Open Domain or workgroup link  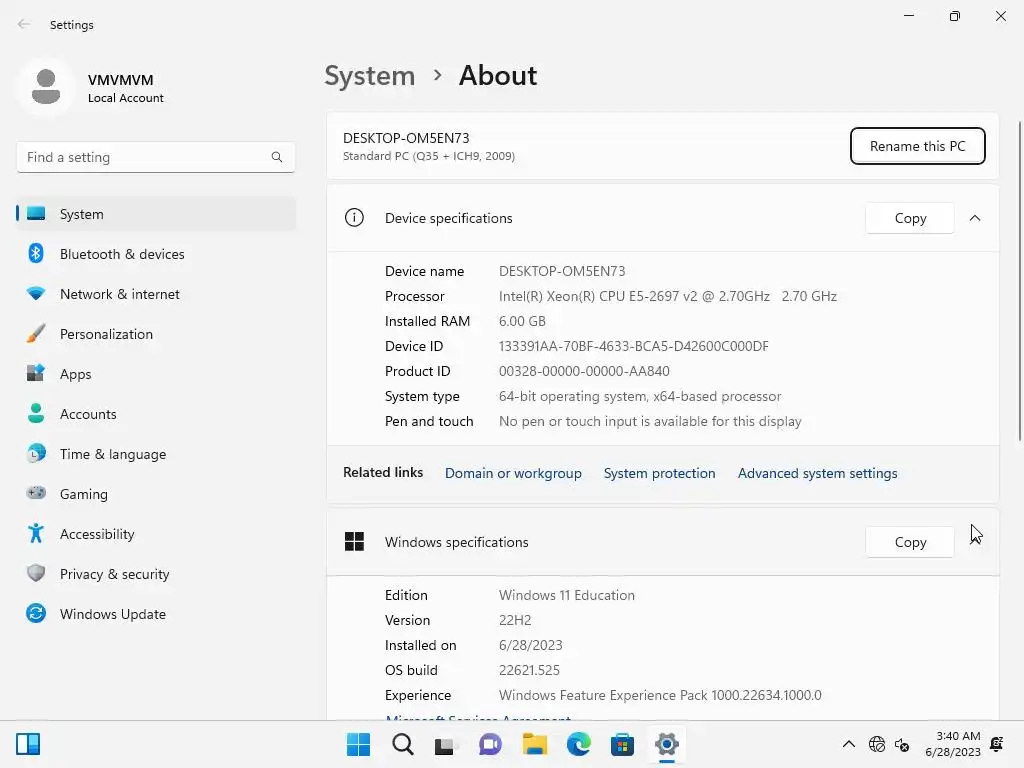[x=513, y=473]
